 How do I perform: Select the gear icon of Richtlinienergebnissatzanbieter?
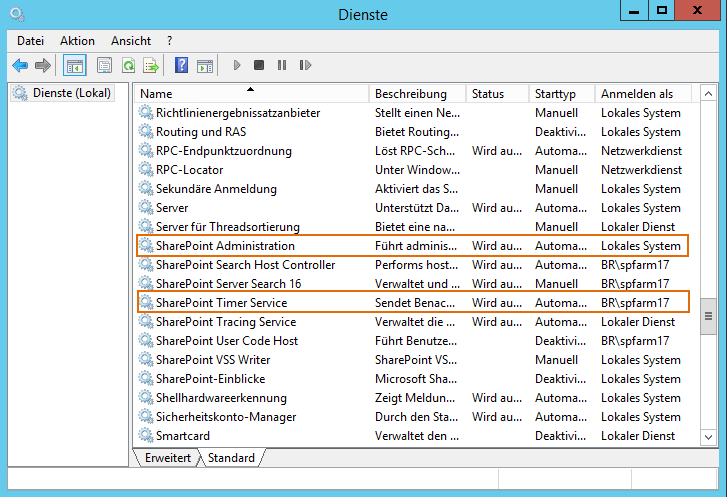146,112
